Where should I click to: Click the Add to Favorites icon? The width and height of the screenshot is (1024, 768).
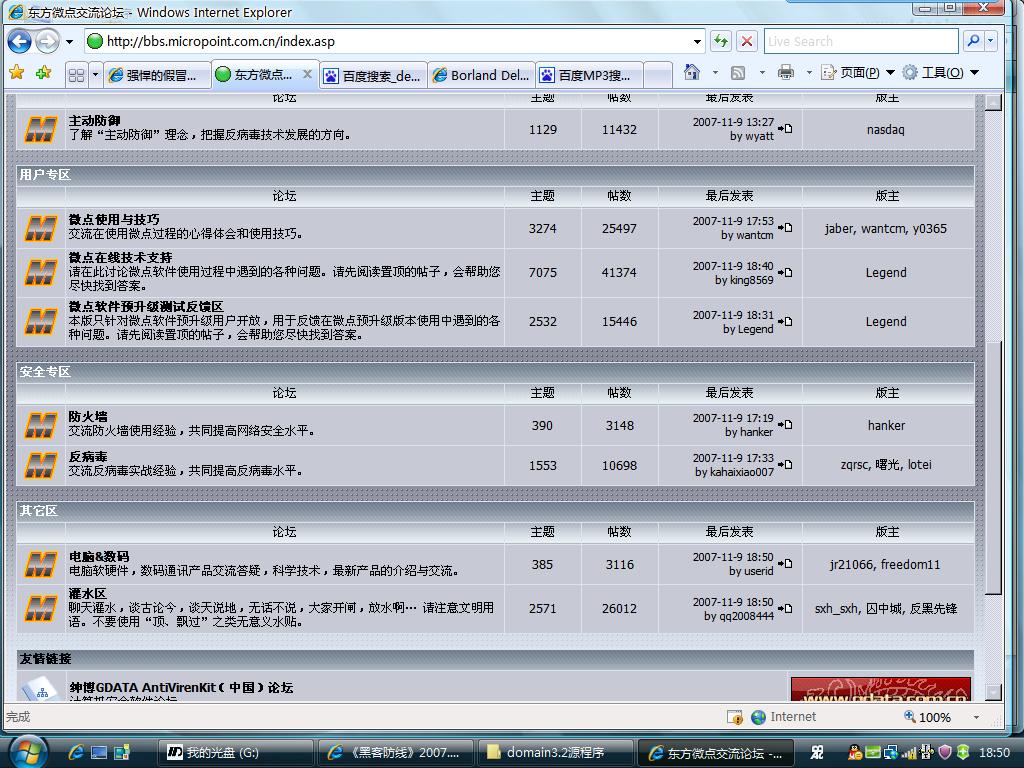pyautogui.click(x=42, y=73)
